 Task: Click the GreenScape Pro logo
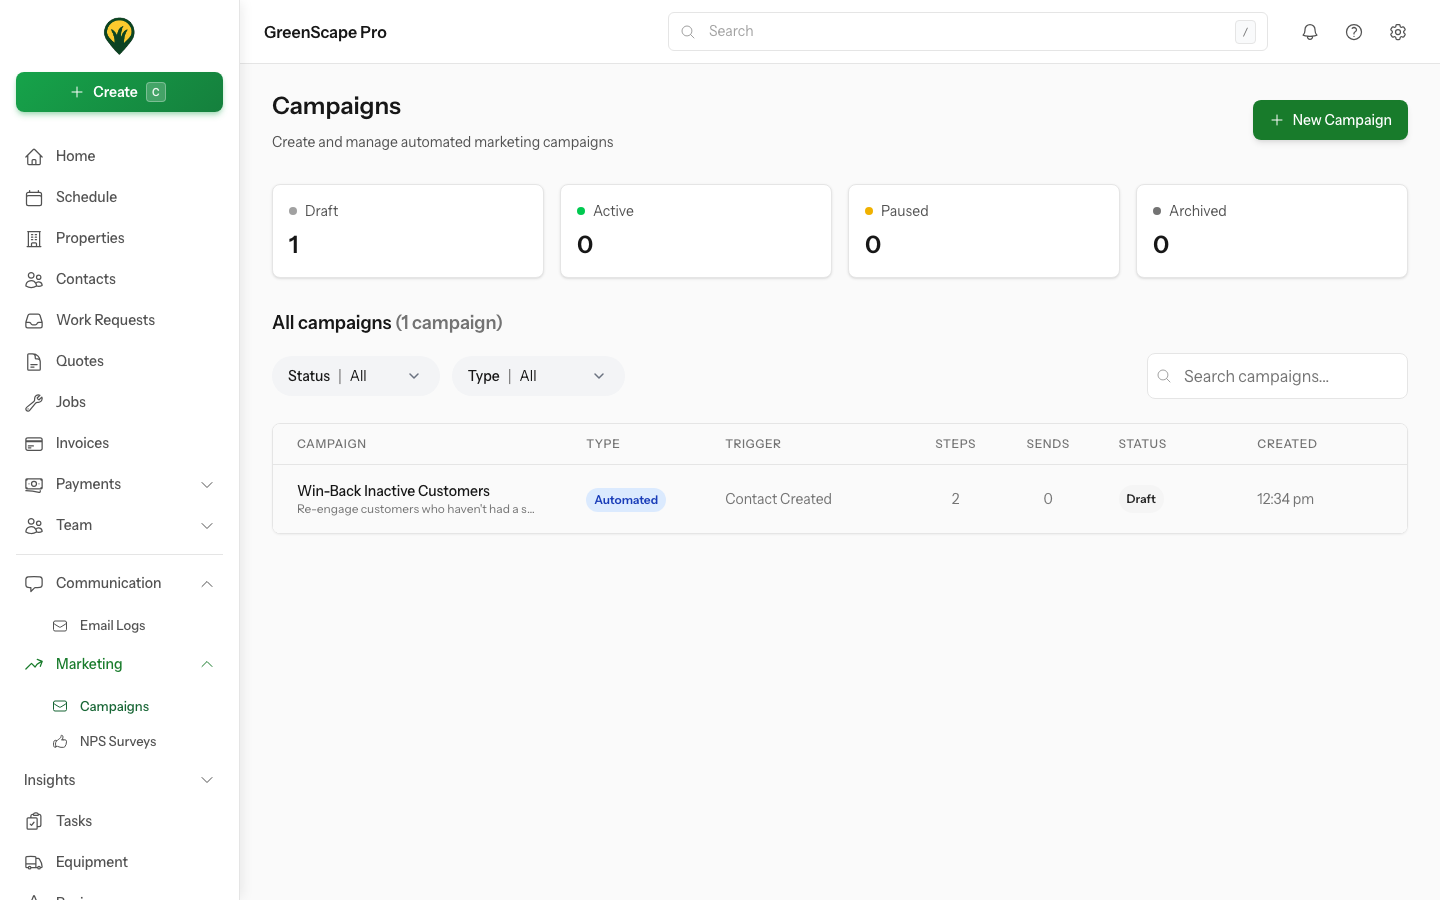pyautogui.click(x=119, y=33)
